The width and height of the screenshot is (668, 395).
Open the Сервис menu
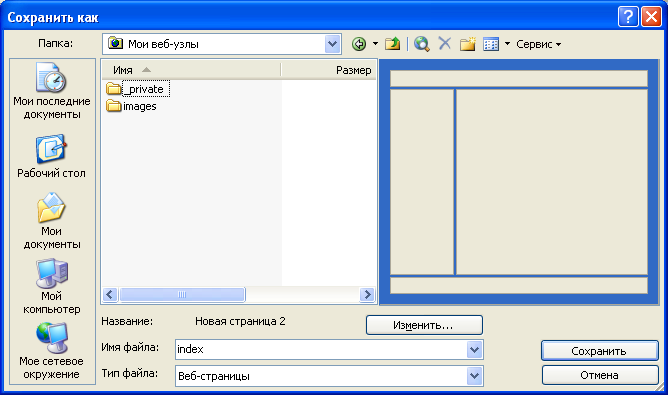coord(538,44)
